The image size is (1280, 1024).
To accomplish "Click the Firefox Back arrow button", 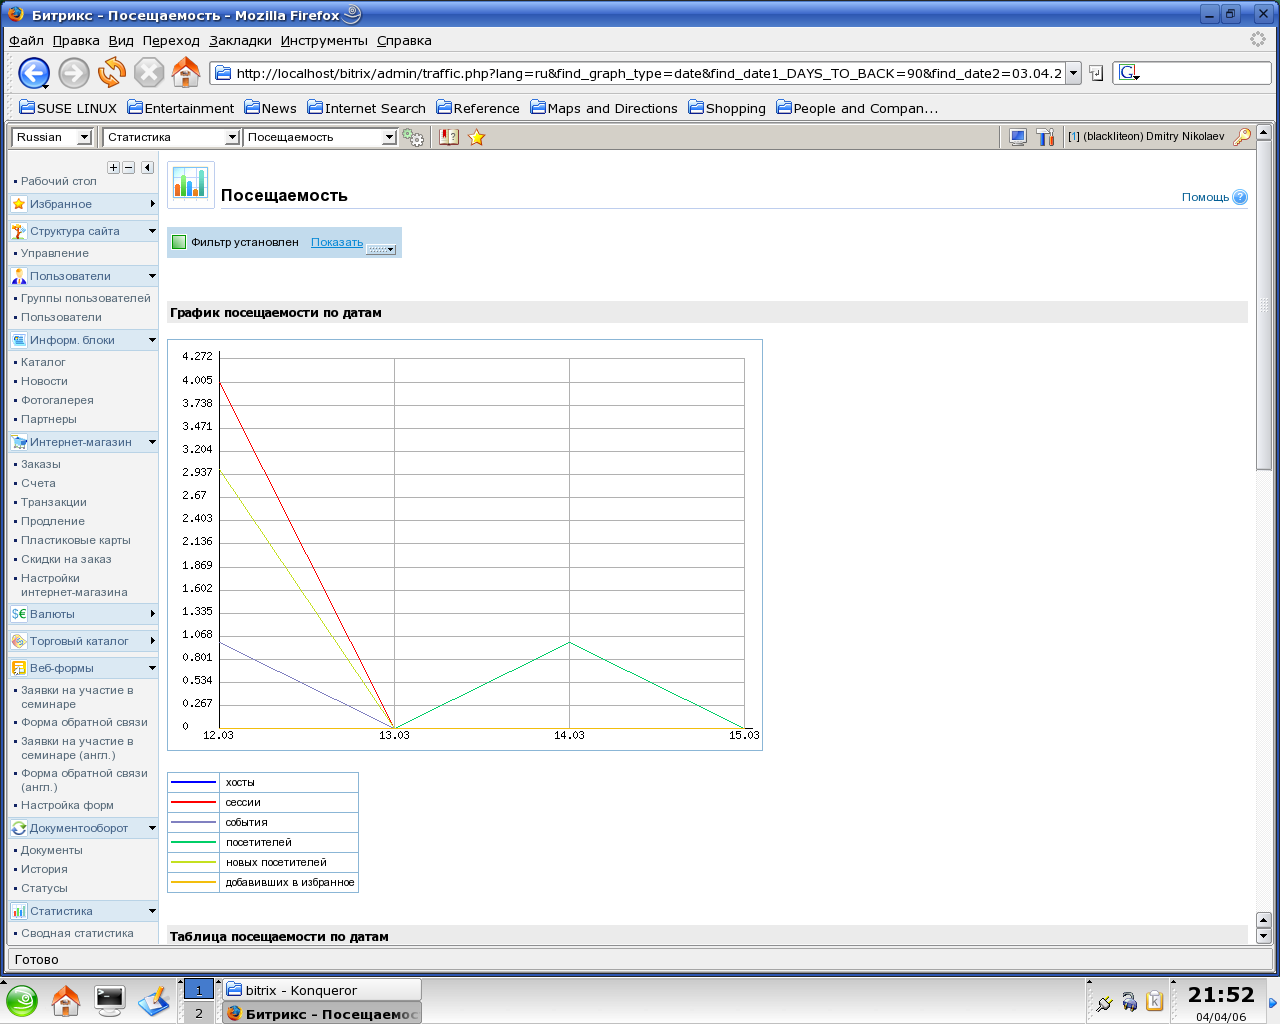I will tap(34, 73).
